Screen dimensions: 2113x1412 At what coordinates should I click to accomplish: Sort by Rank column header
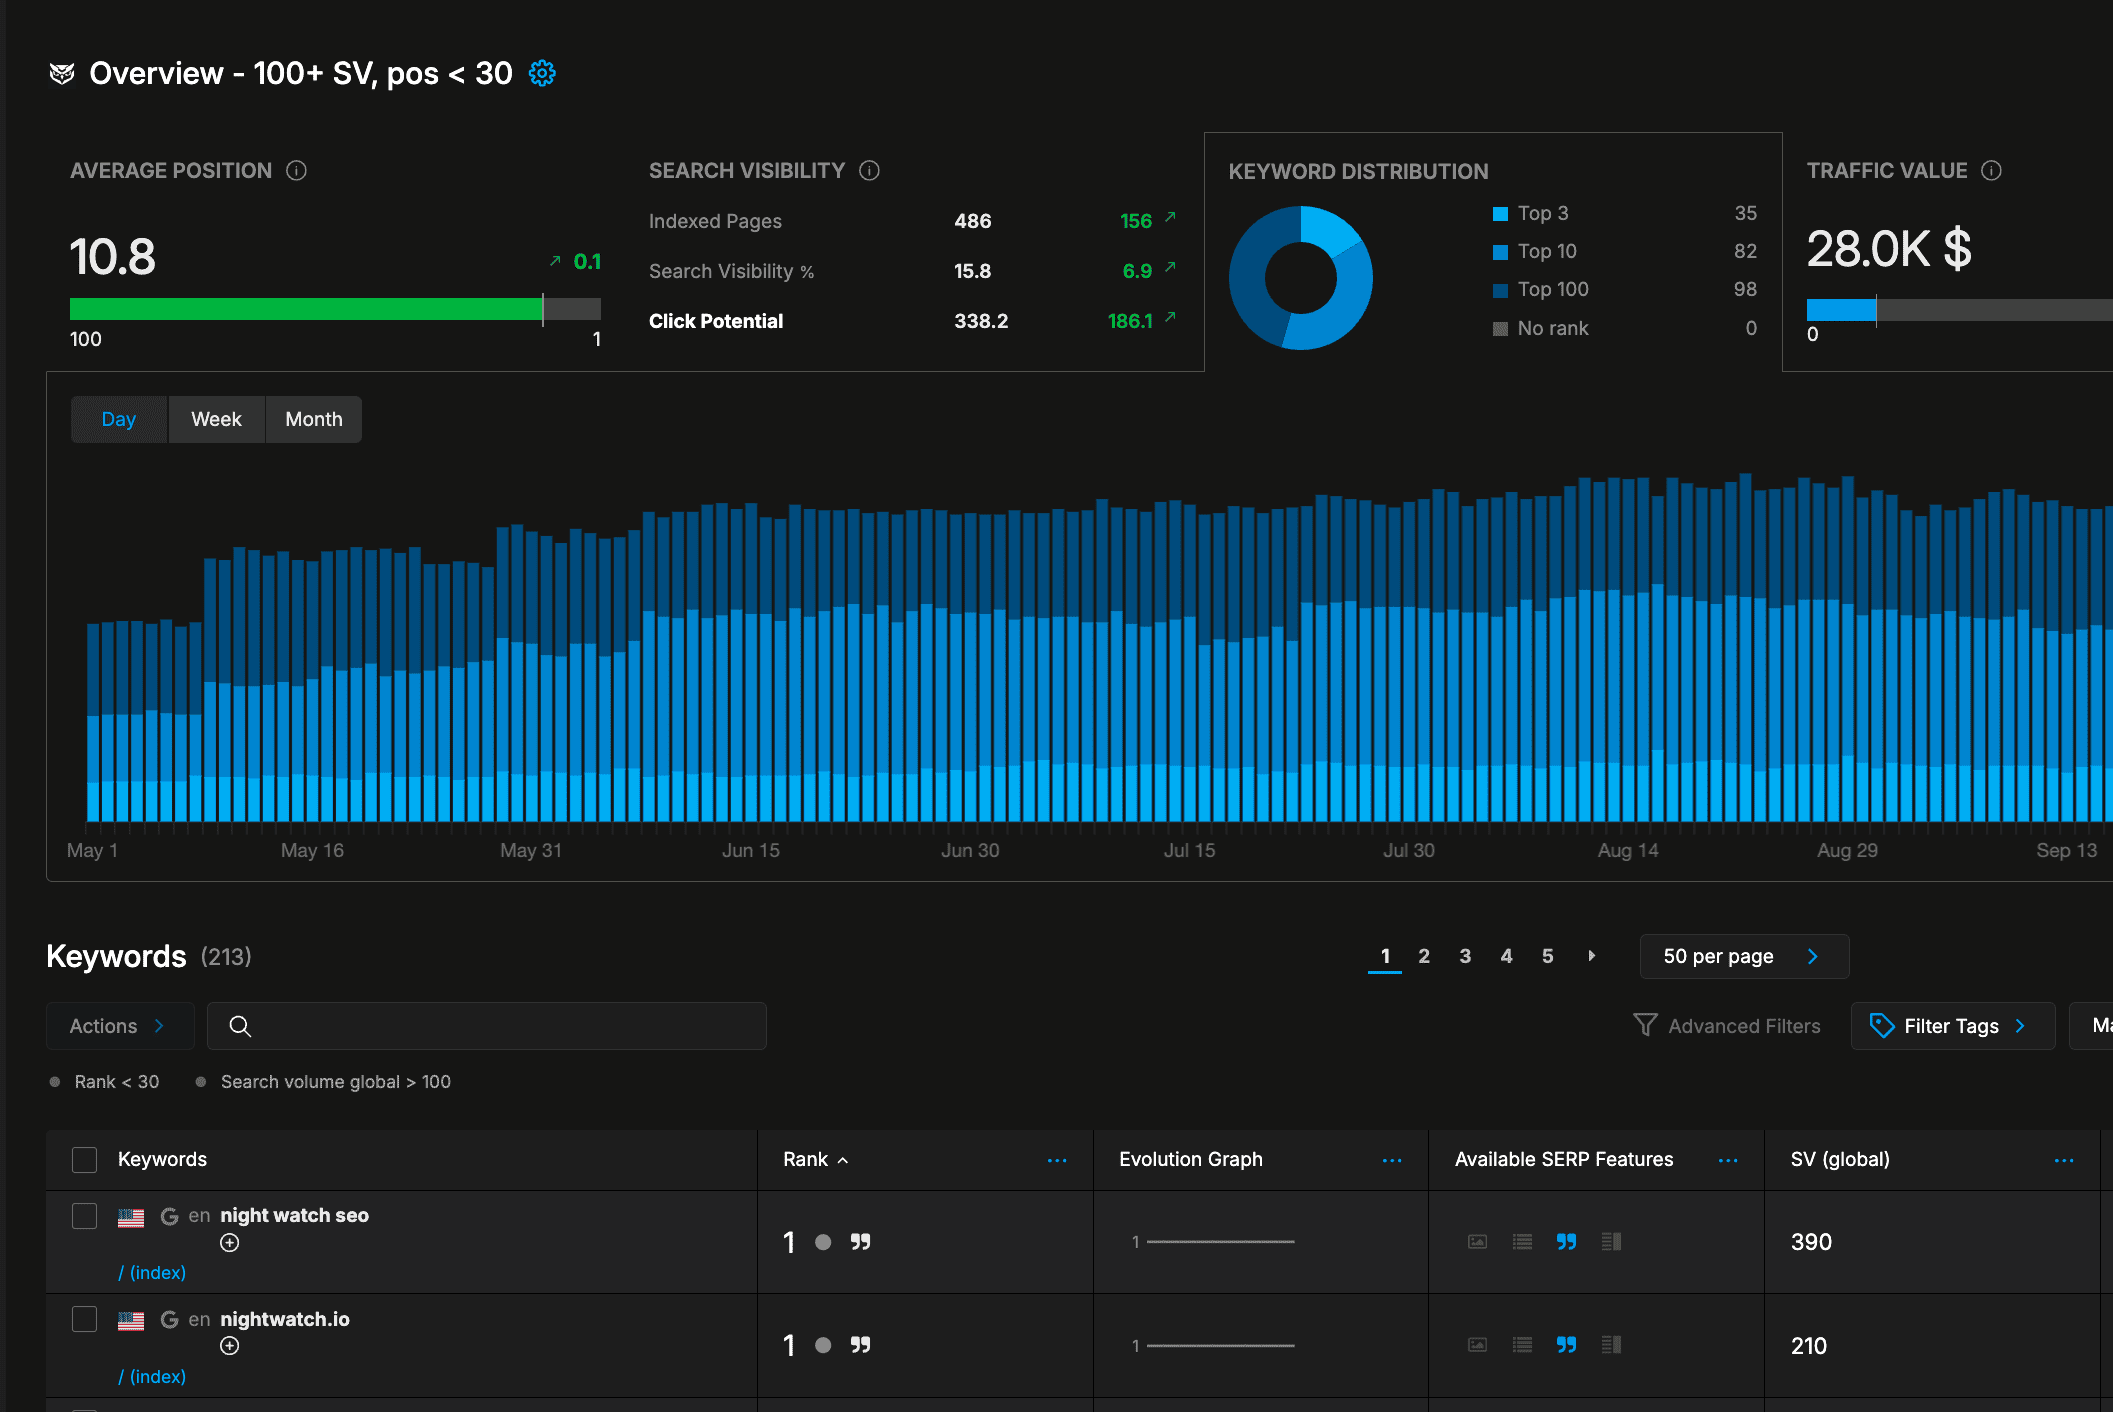click(x=815, y=1160)
